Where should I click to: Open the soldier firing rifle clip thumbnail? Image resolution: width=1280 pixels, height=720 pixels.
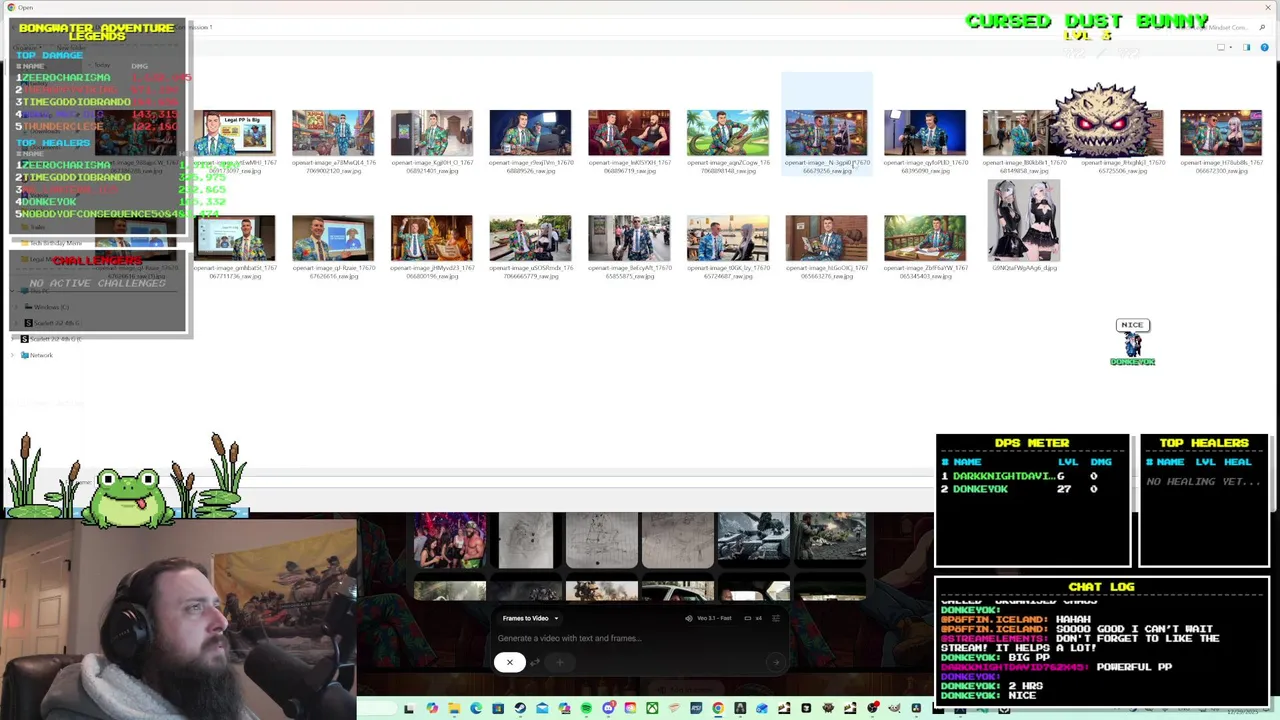point(830,540)
